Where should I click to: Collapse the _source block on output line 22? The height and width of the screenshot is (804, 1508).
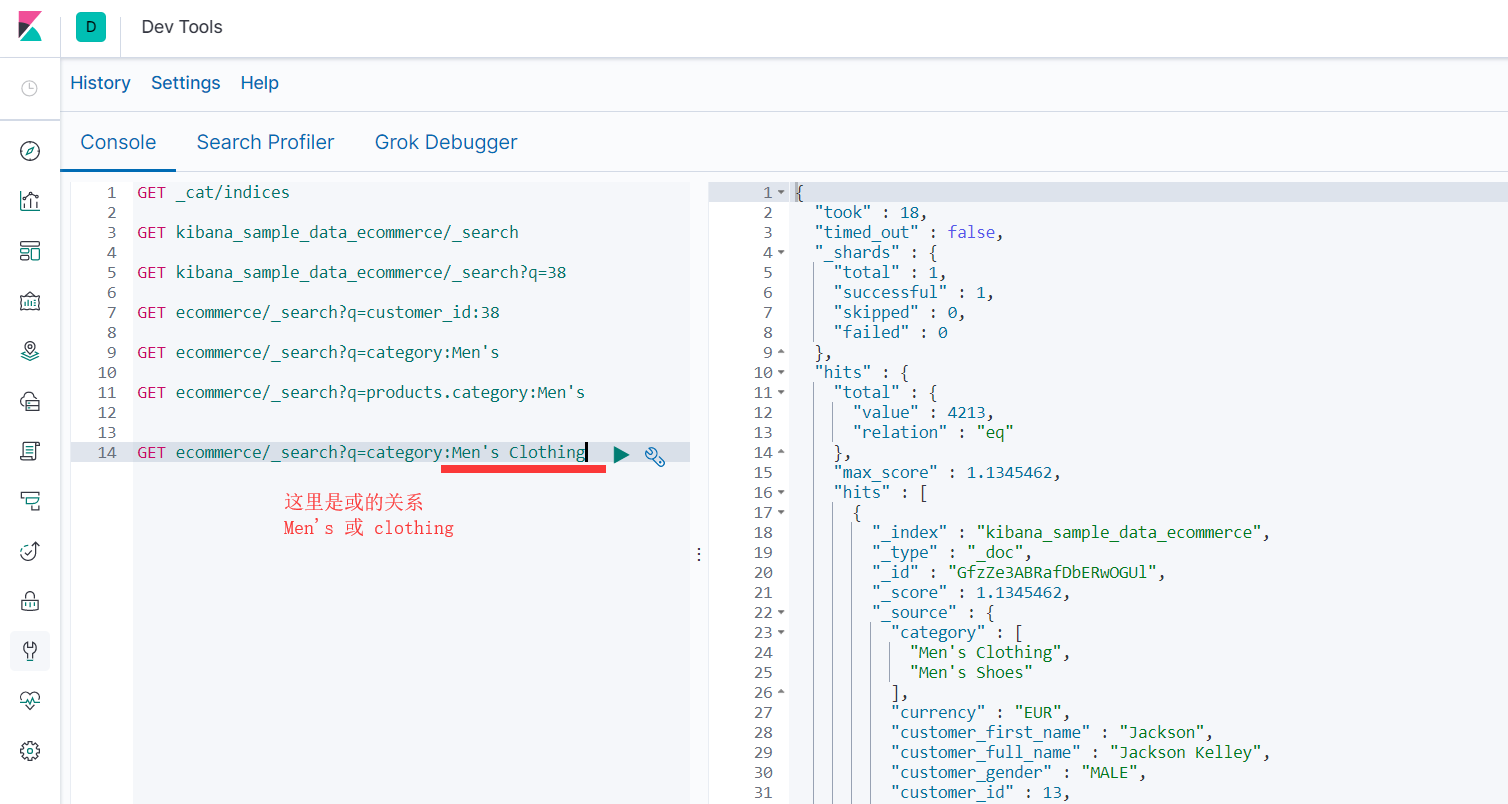point(781,612)
